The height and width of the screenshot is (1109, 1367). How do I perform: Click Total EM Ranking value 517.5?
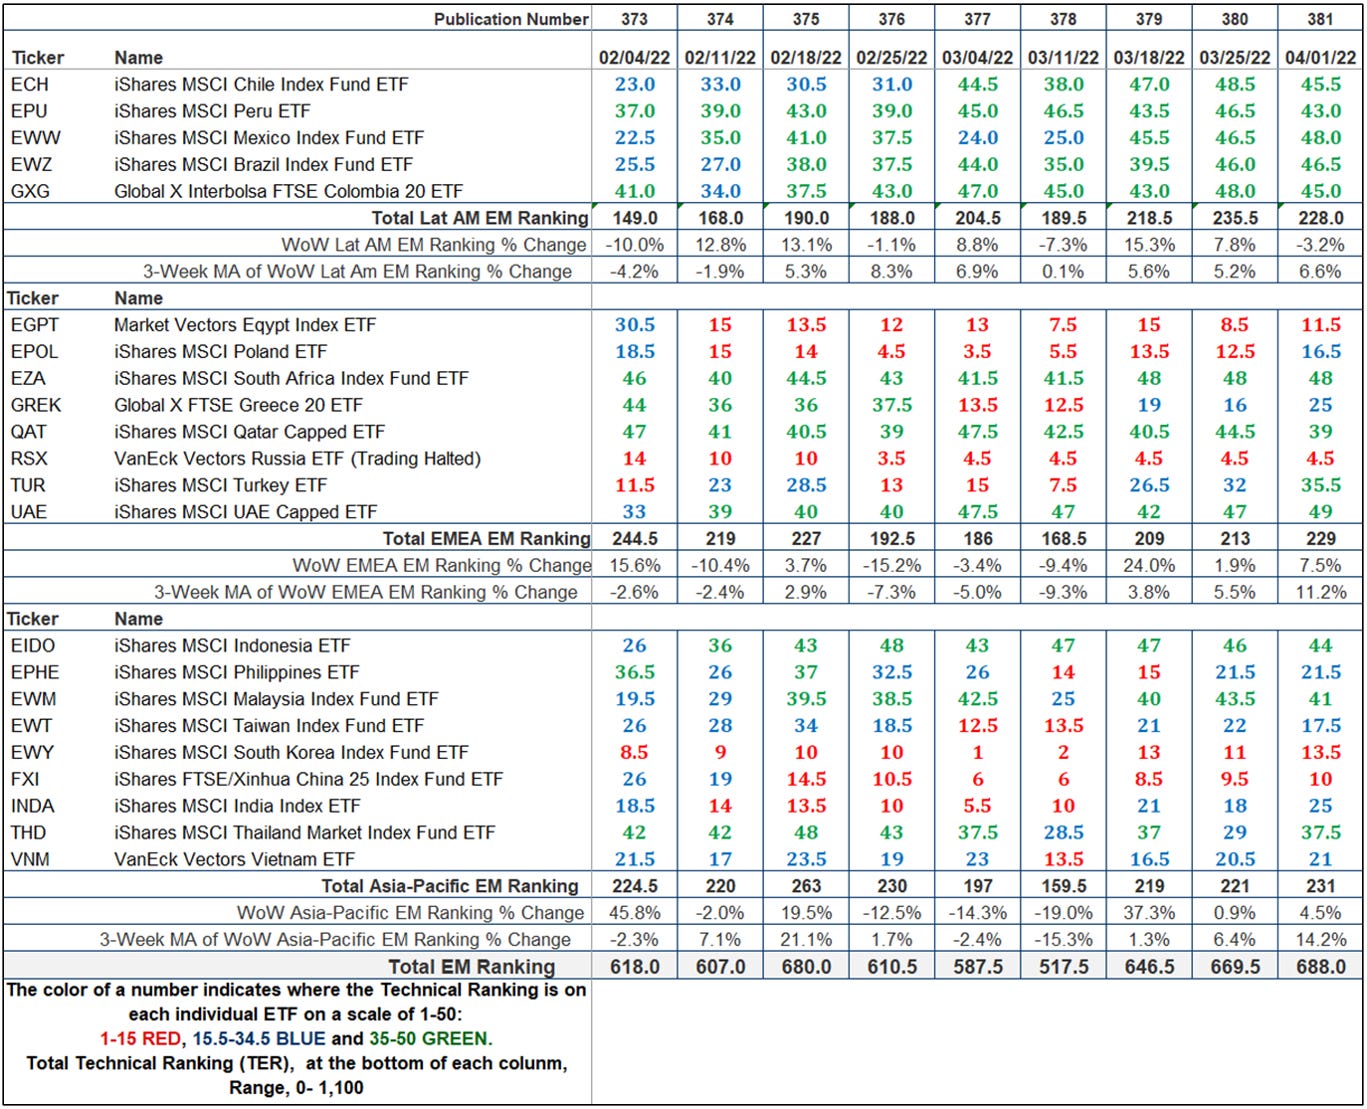point(1063,967)
